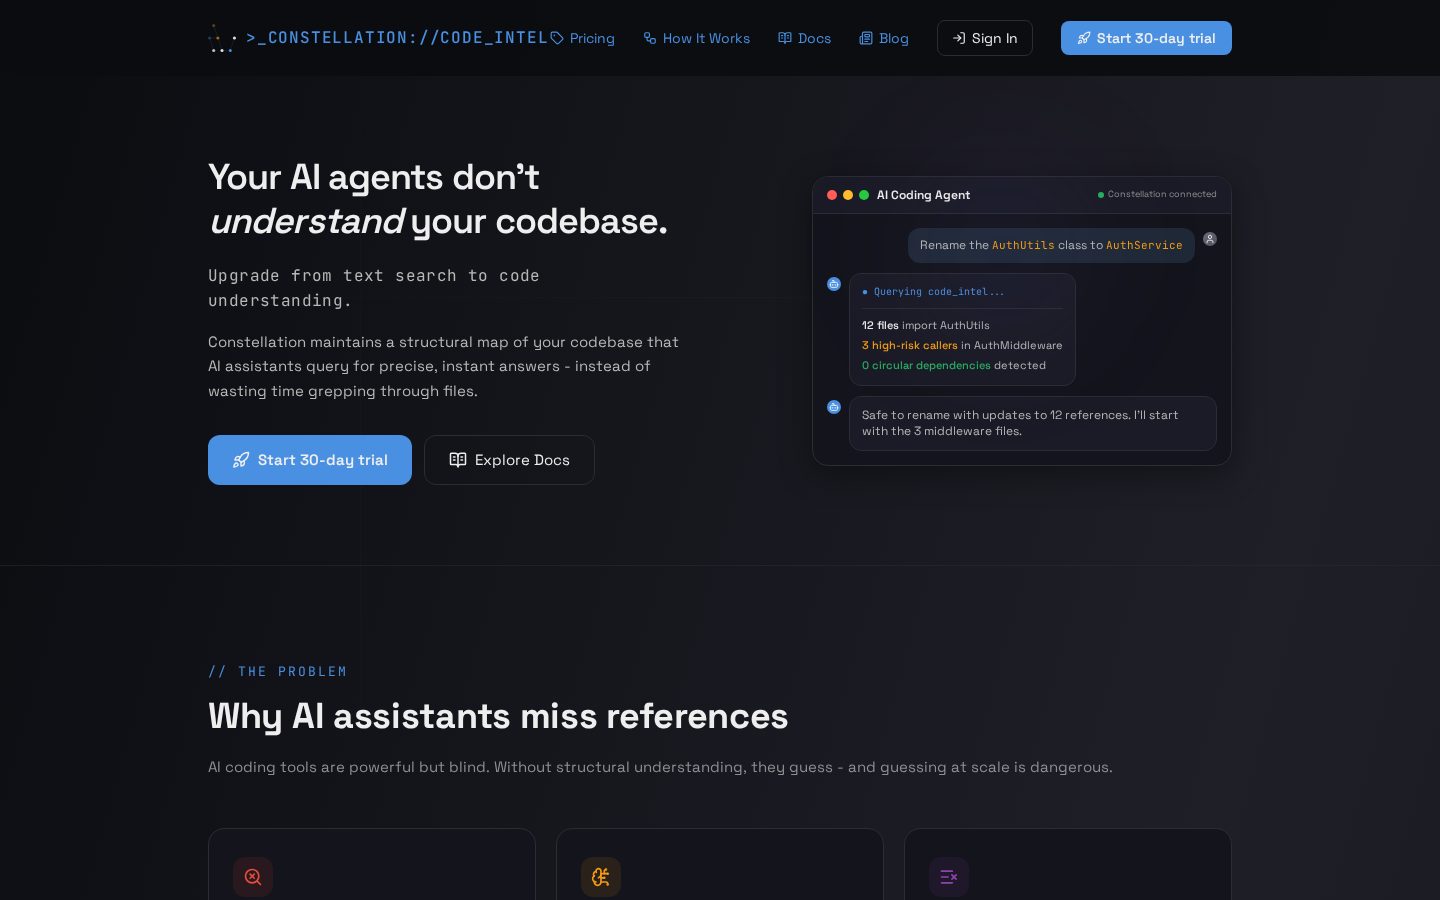Click the Querying code_intel... status line
1440x900 pixels.
click(933, 292)
